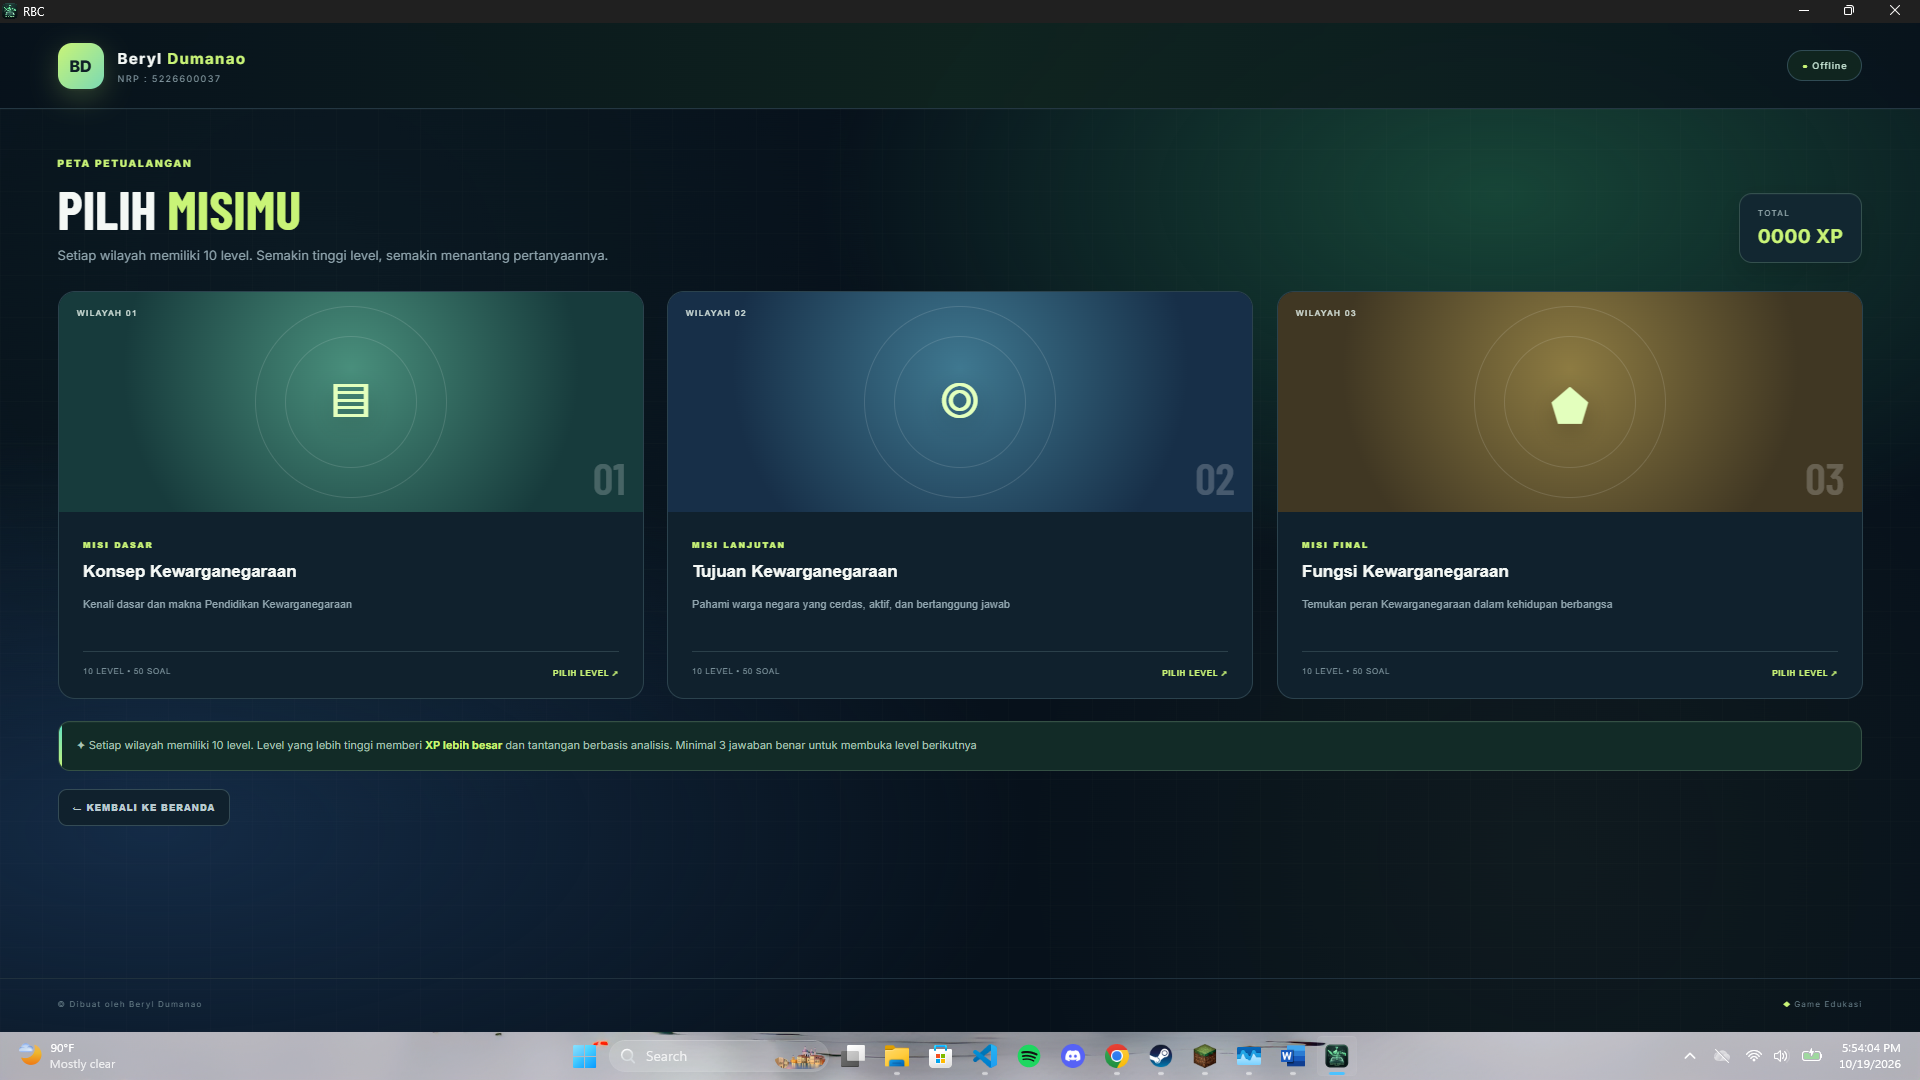The image size is (1920, 1080).
Task: Click the Fungsi Kewarganegaraan title
Action: (1405, 571)
